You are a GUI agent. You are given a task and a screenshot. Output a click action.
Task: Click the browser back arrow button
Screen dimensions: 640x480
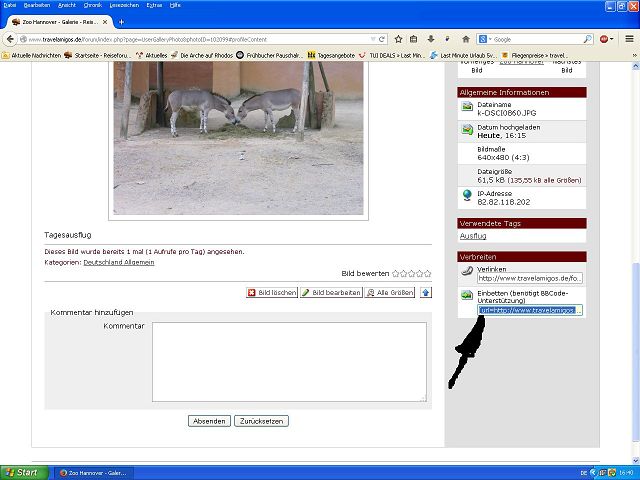[9, 39]
